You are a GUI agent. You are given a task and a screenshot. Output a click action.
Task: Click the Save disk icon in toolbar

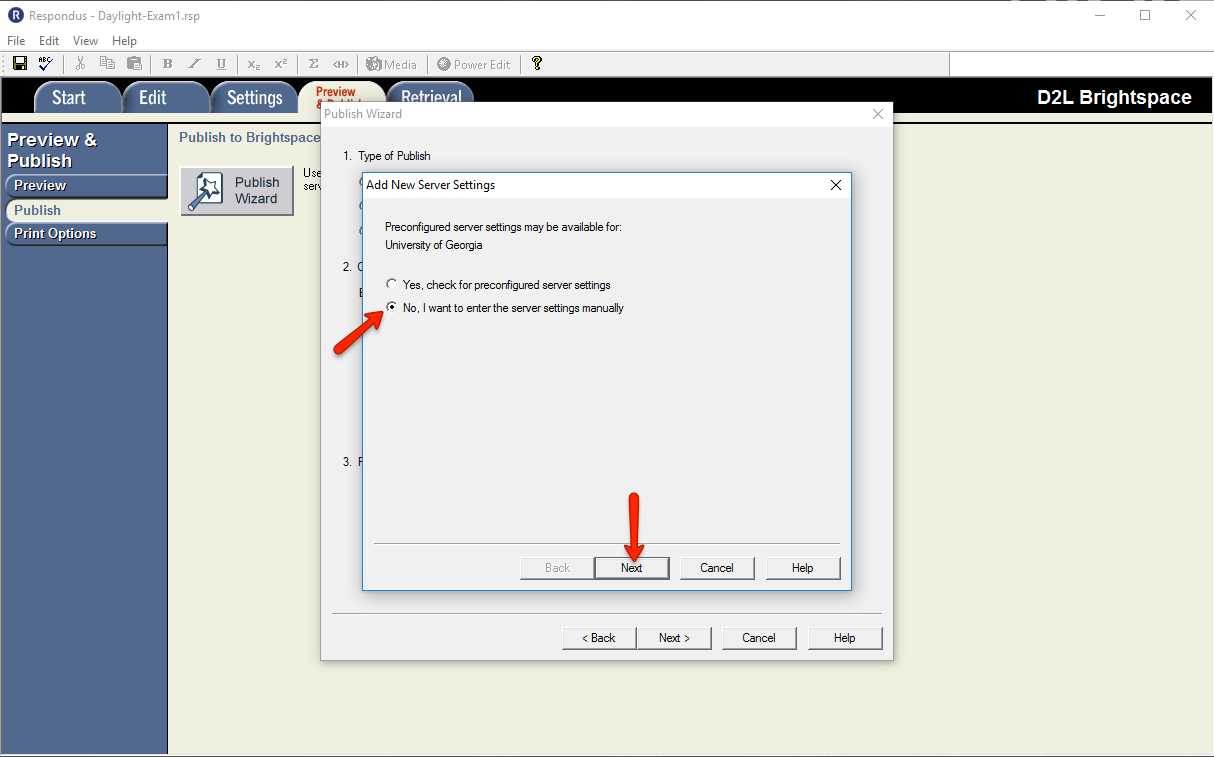pyautogui.click(x=20, y=64)
